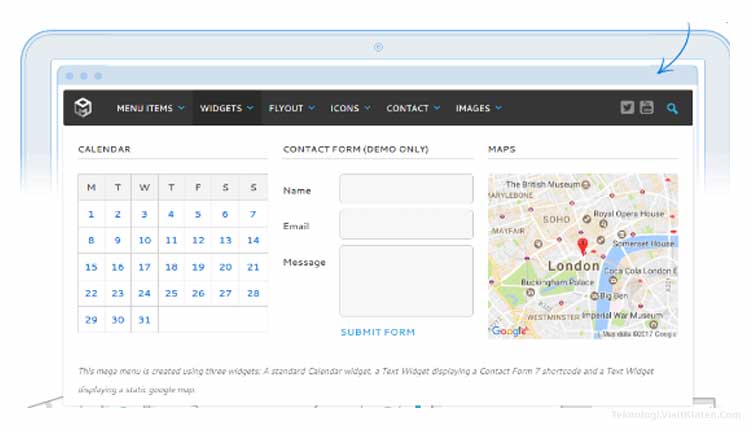Expand the Widgets dropdown arrow
This screenshot has width=750, height=430.
point(250,108)
